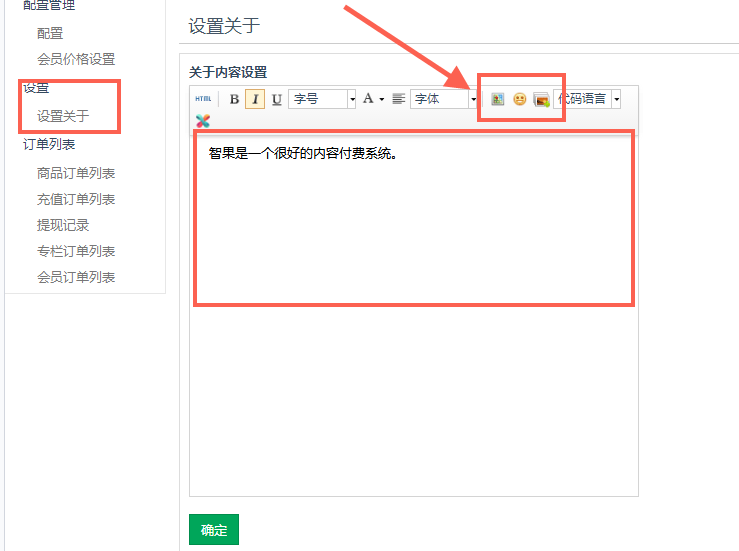
Task: Click the 设置 section header
Action: point(36,88)
